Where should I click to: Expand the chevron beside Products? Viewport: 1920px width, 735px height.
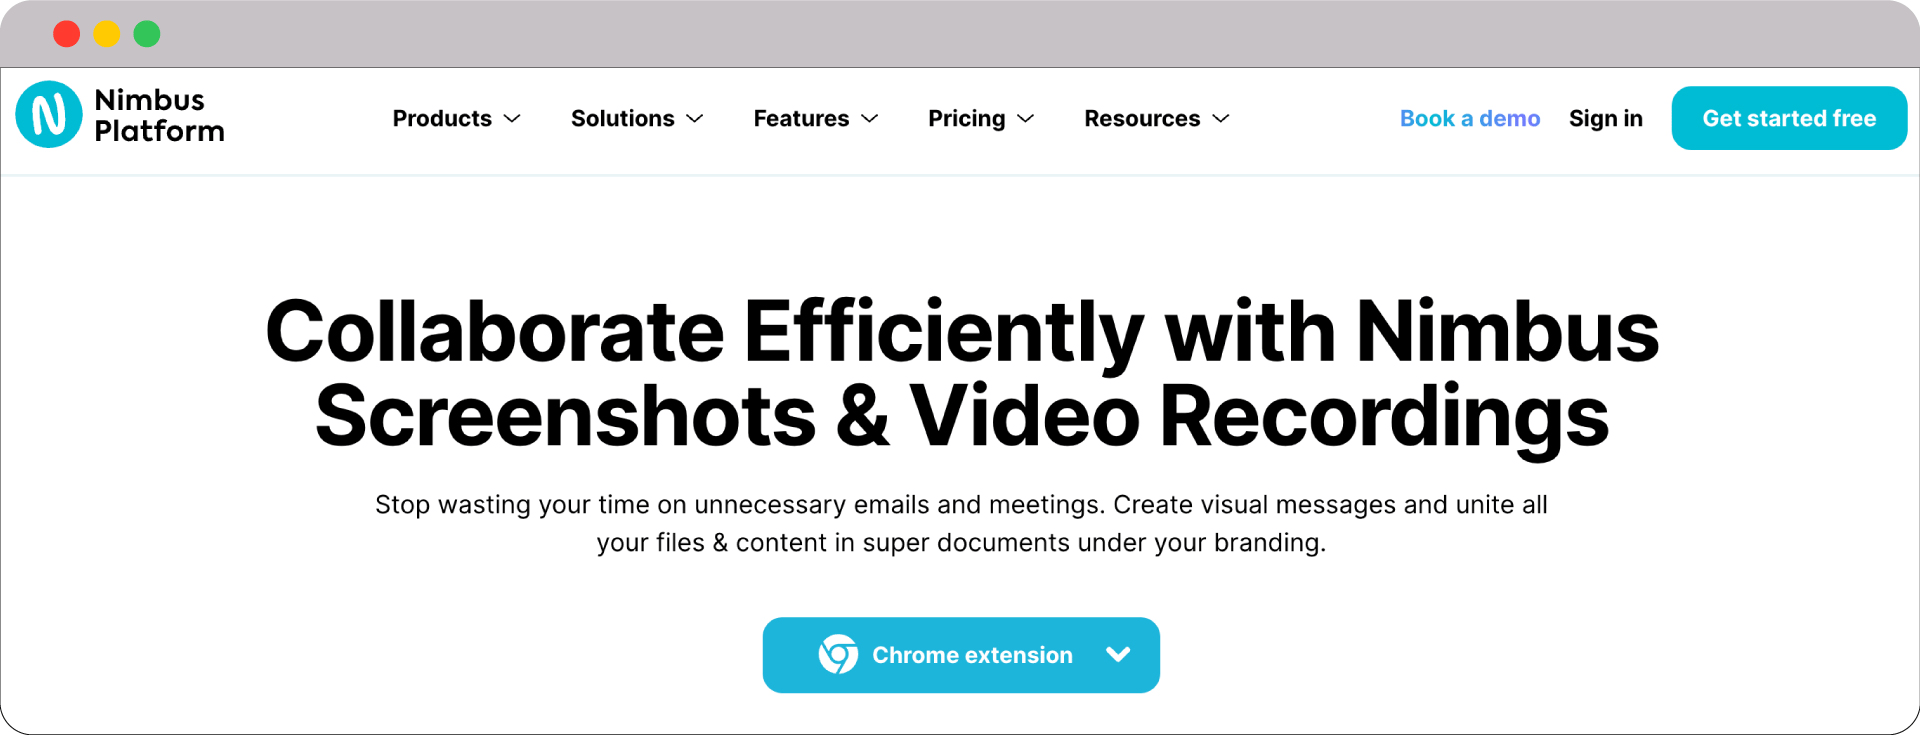tap(513, 119)
